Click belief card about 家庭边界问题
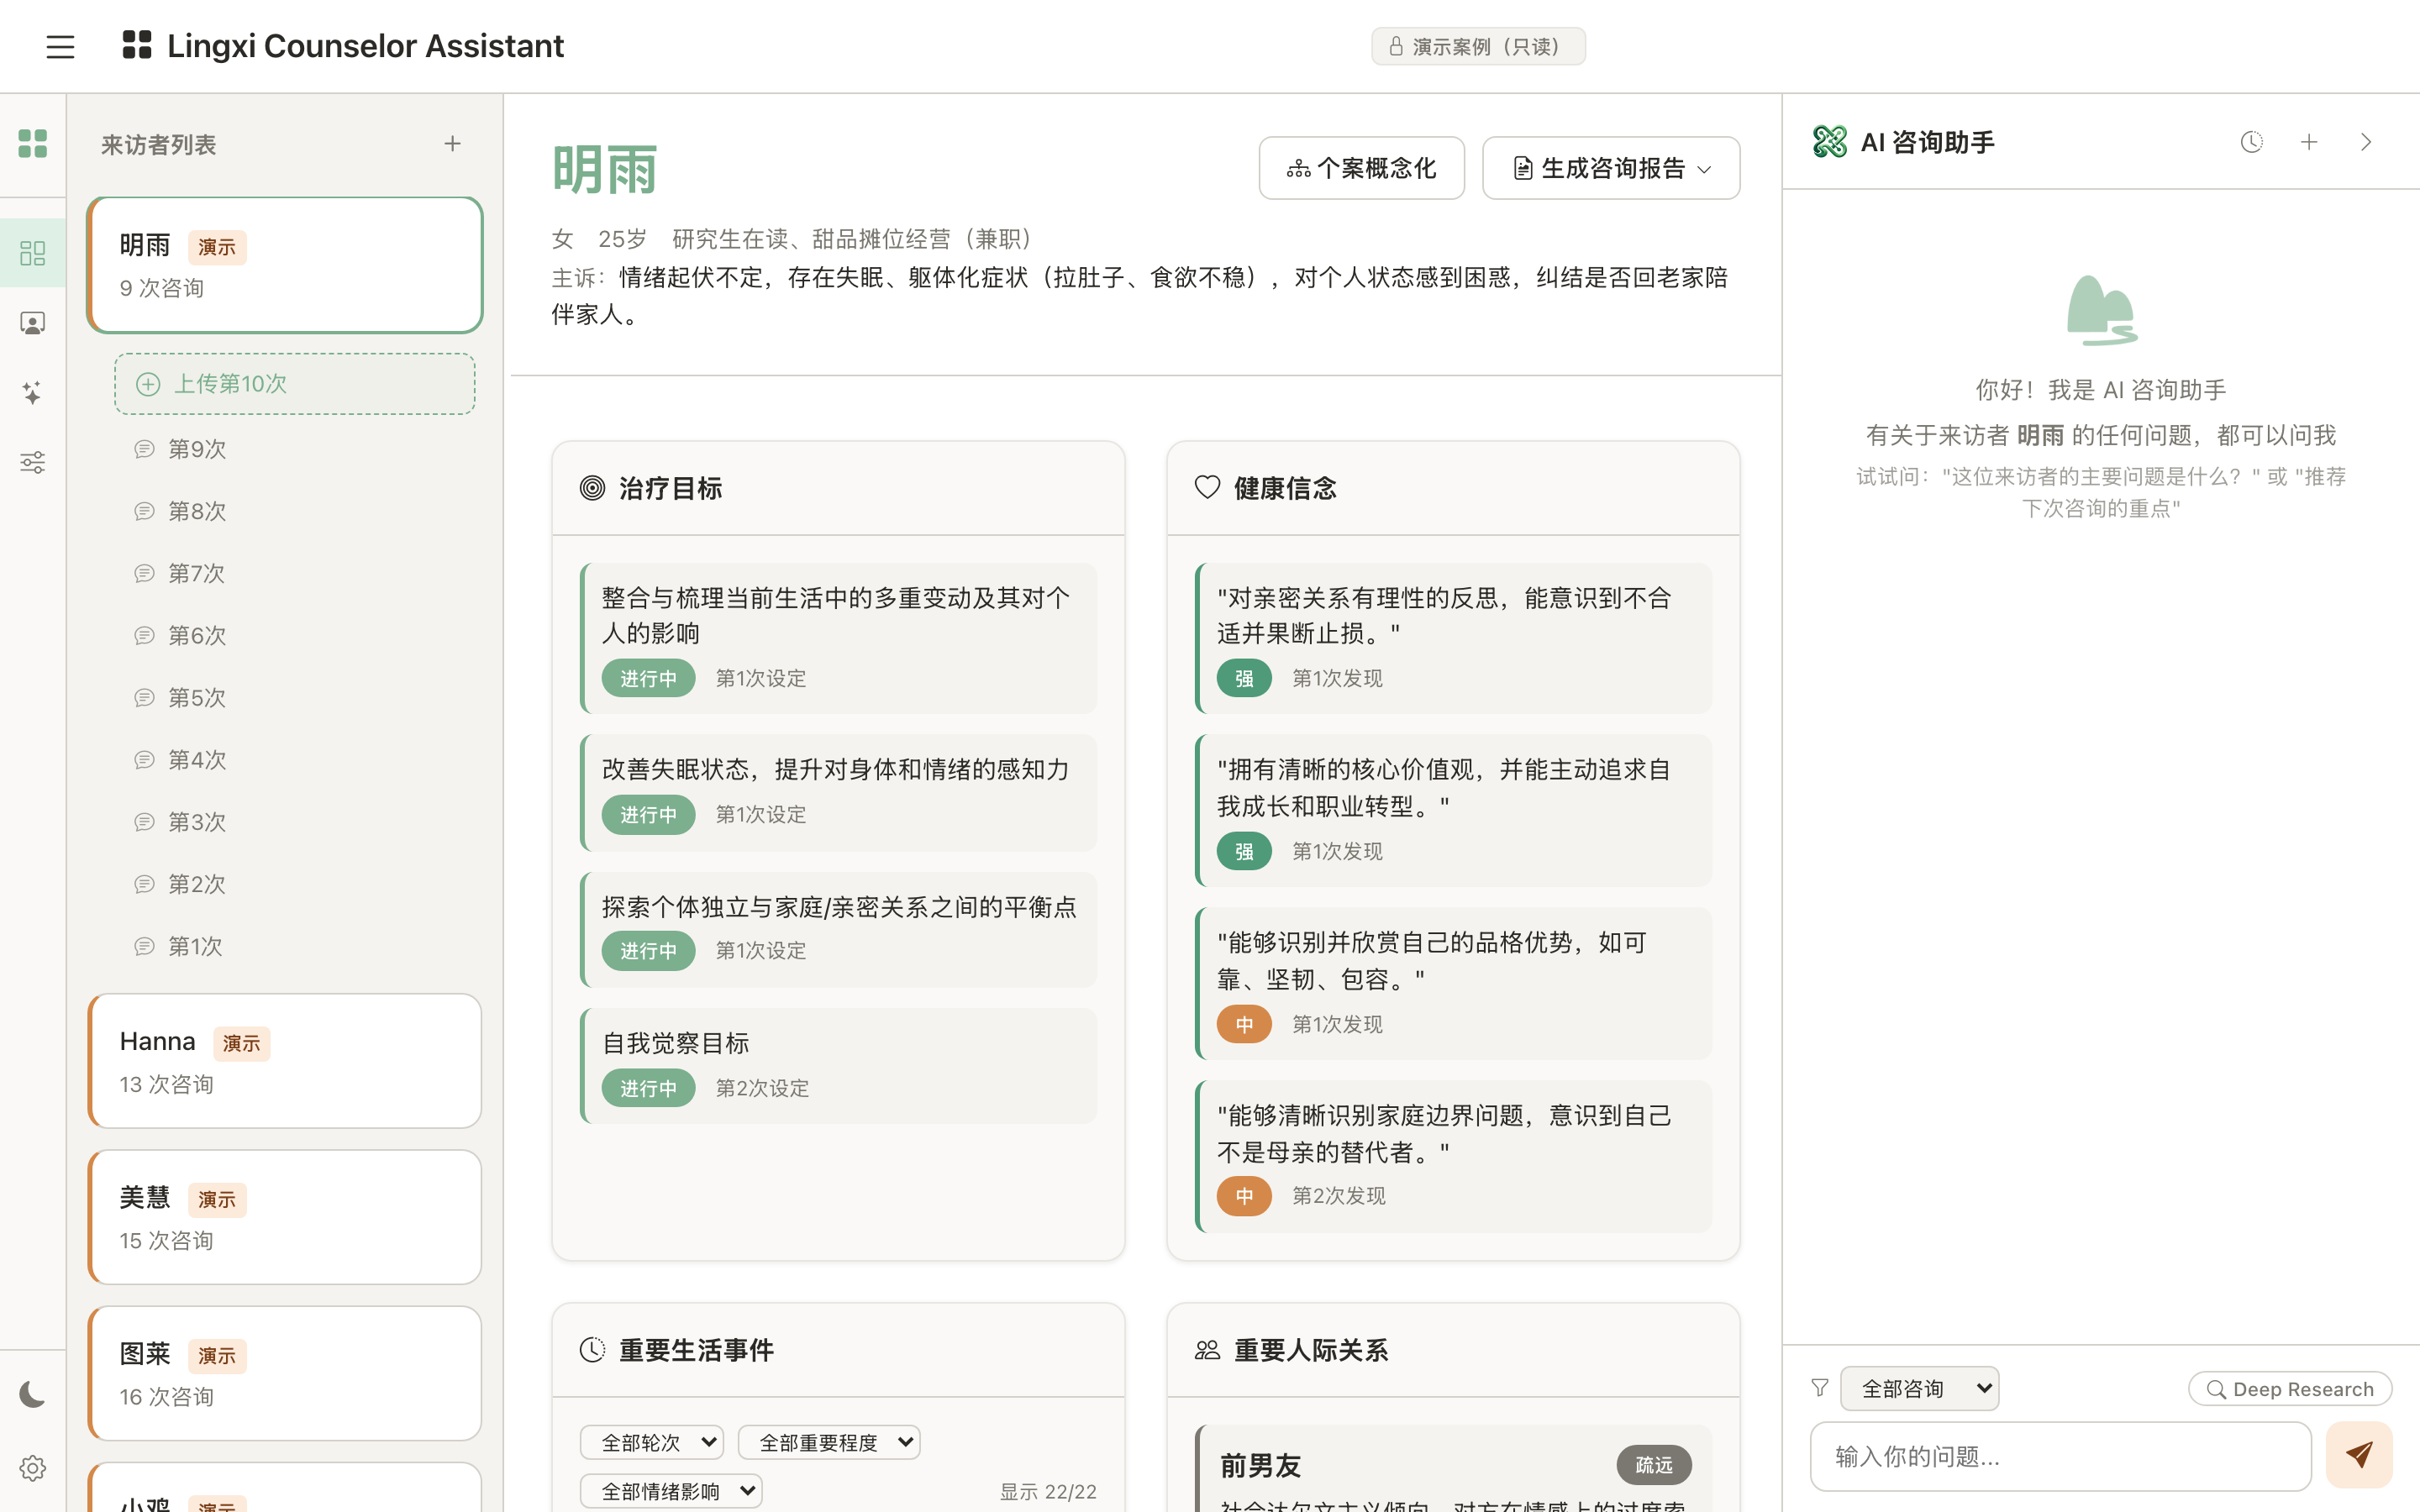2420x1512 pixels. (1453, 1157)
